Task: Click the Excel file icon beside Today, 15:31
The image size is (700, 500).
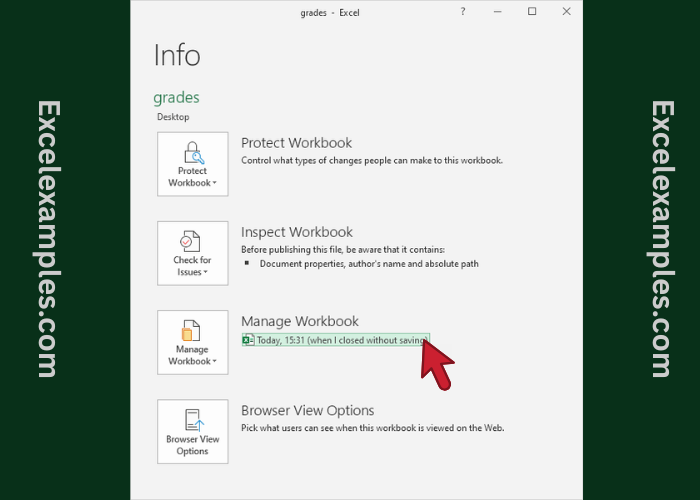Action: (x=248, y=340)
